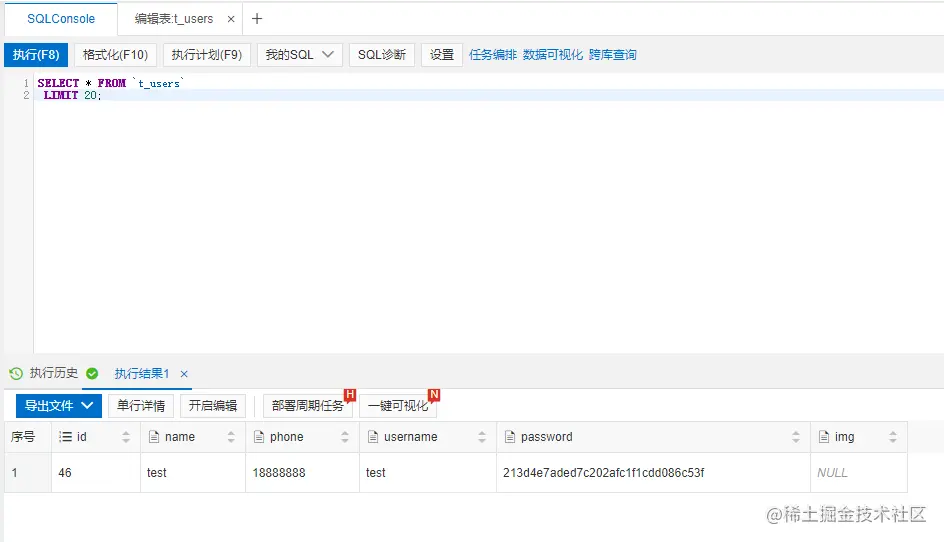This screenshot has height=542, width=944.
Task: Click the green success check icon
Action: point(92,373)
